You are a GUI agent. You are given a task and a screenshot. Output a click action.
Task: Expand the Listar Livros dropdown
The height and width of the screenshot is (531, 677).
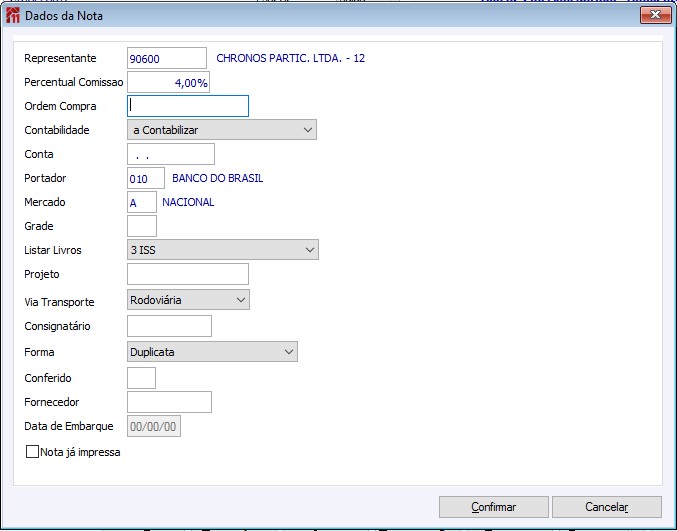223,250
